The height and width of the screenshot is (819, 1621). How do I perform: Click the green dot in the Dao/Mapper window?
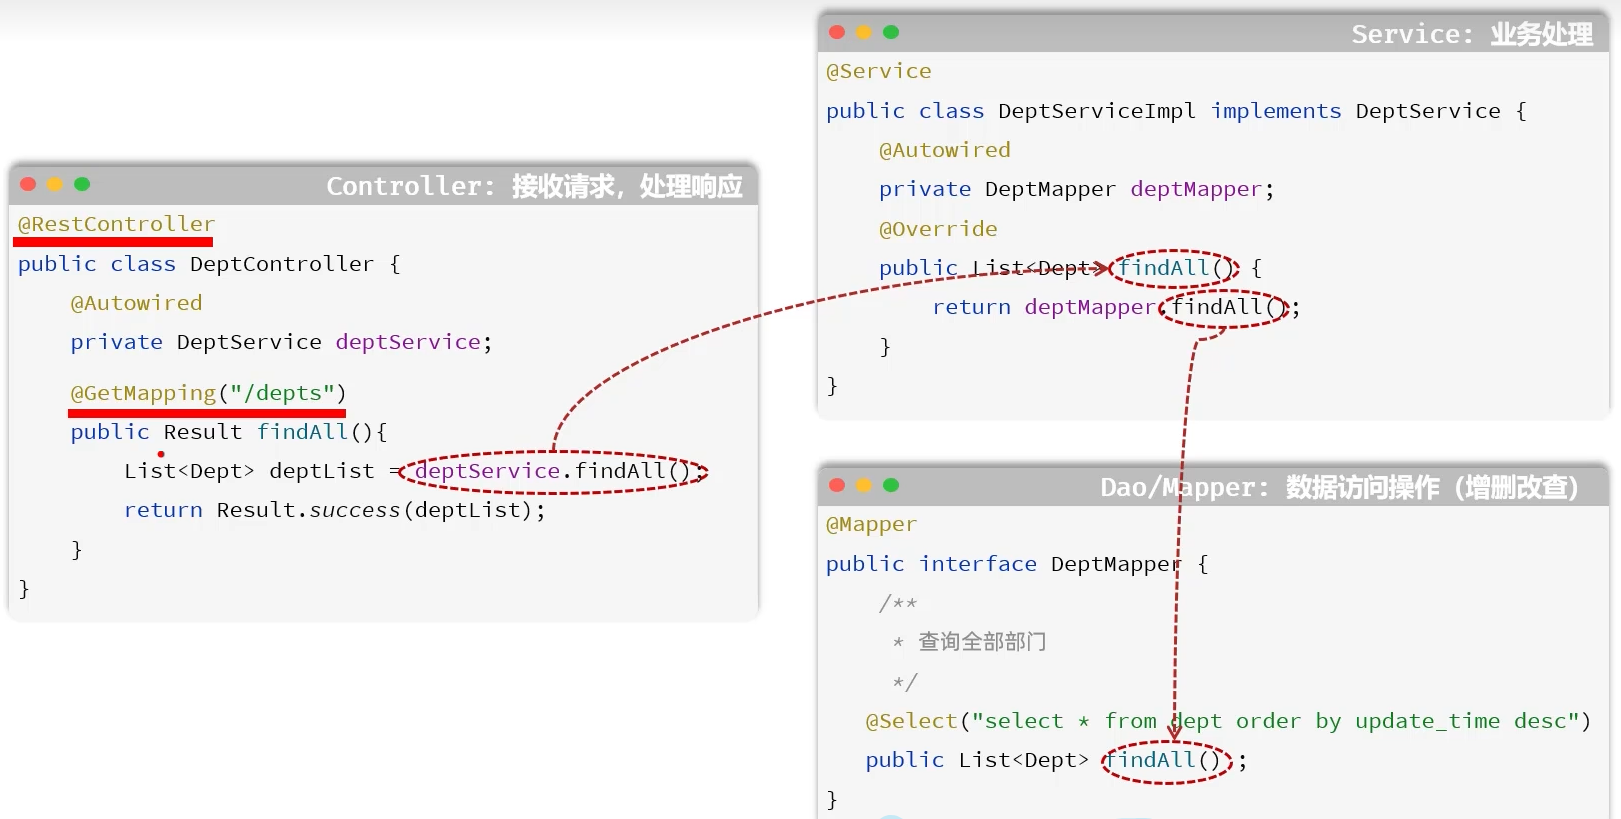[x=891, y=485]
